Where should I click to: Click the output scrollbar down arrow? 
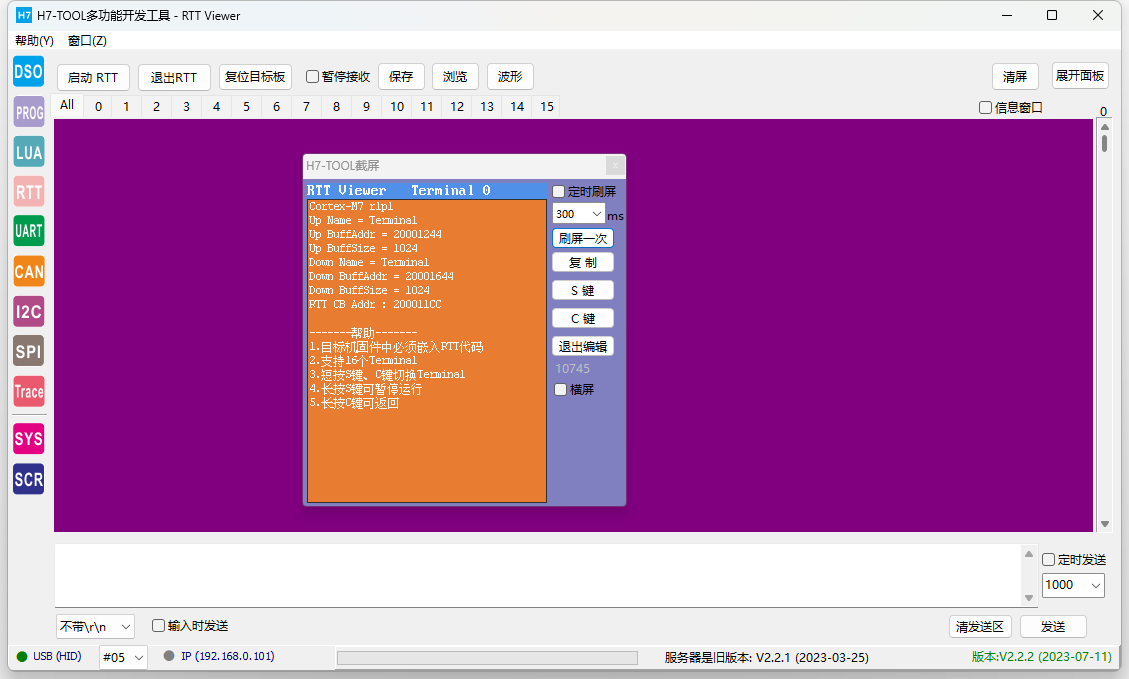click(1105, 525)
